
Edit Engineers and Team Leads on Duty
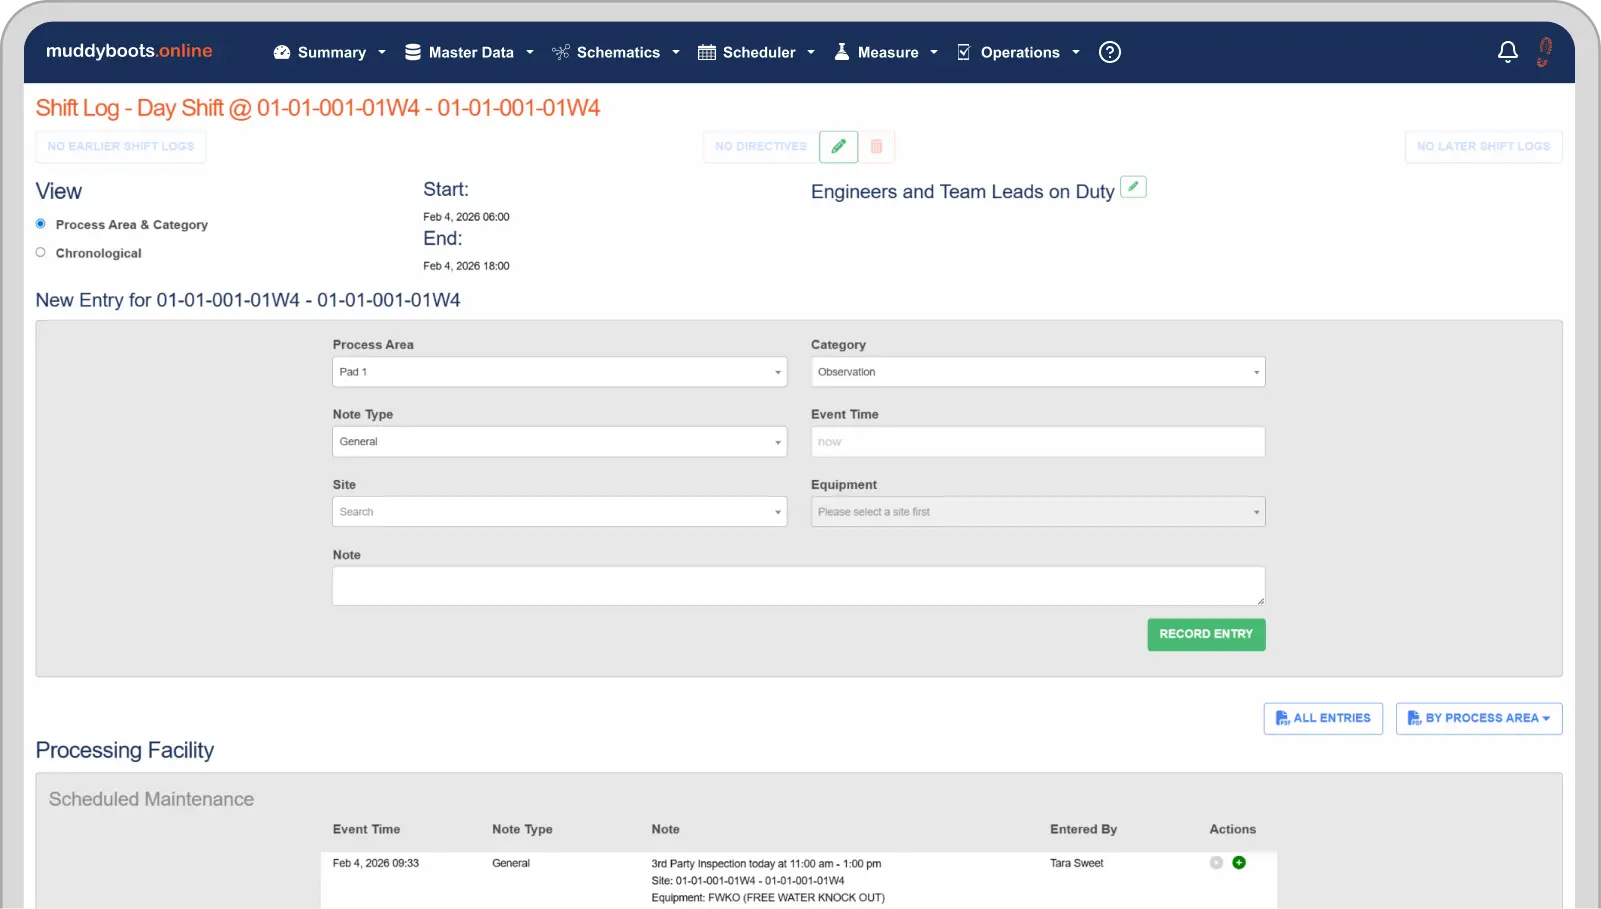[1132, 187]
